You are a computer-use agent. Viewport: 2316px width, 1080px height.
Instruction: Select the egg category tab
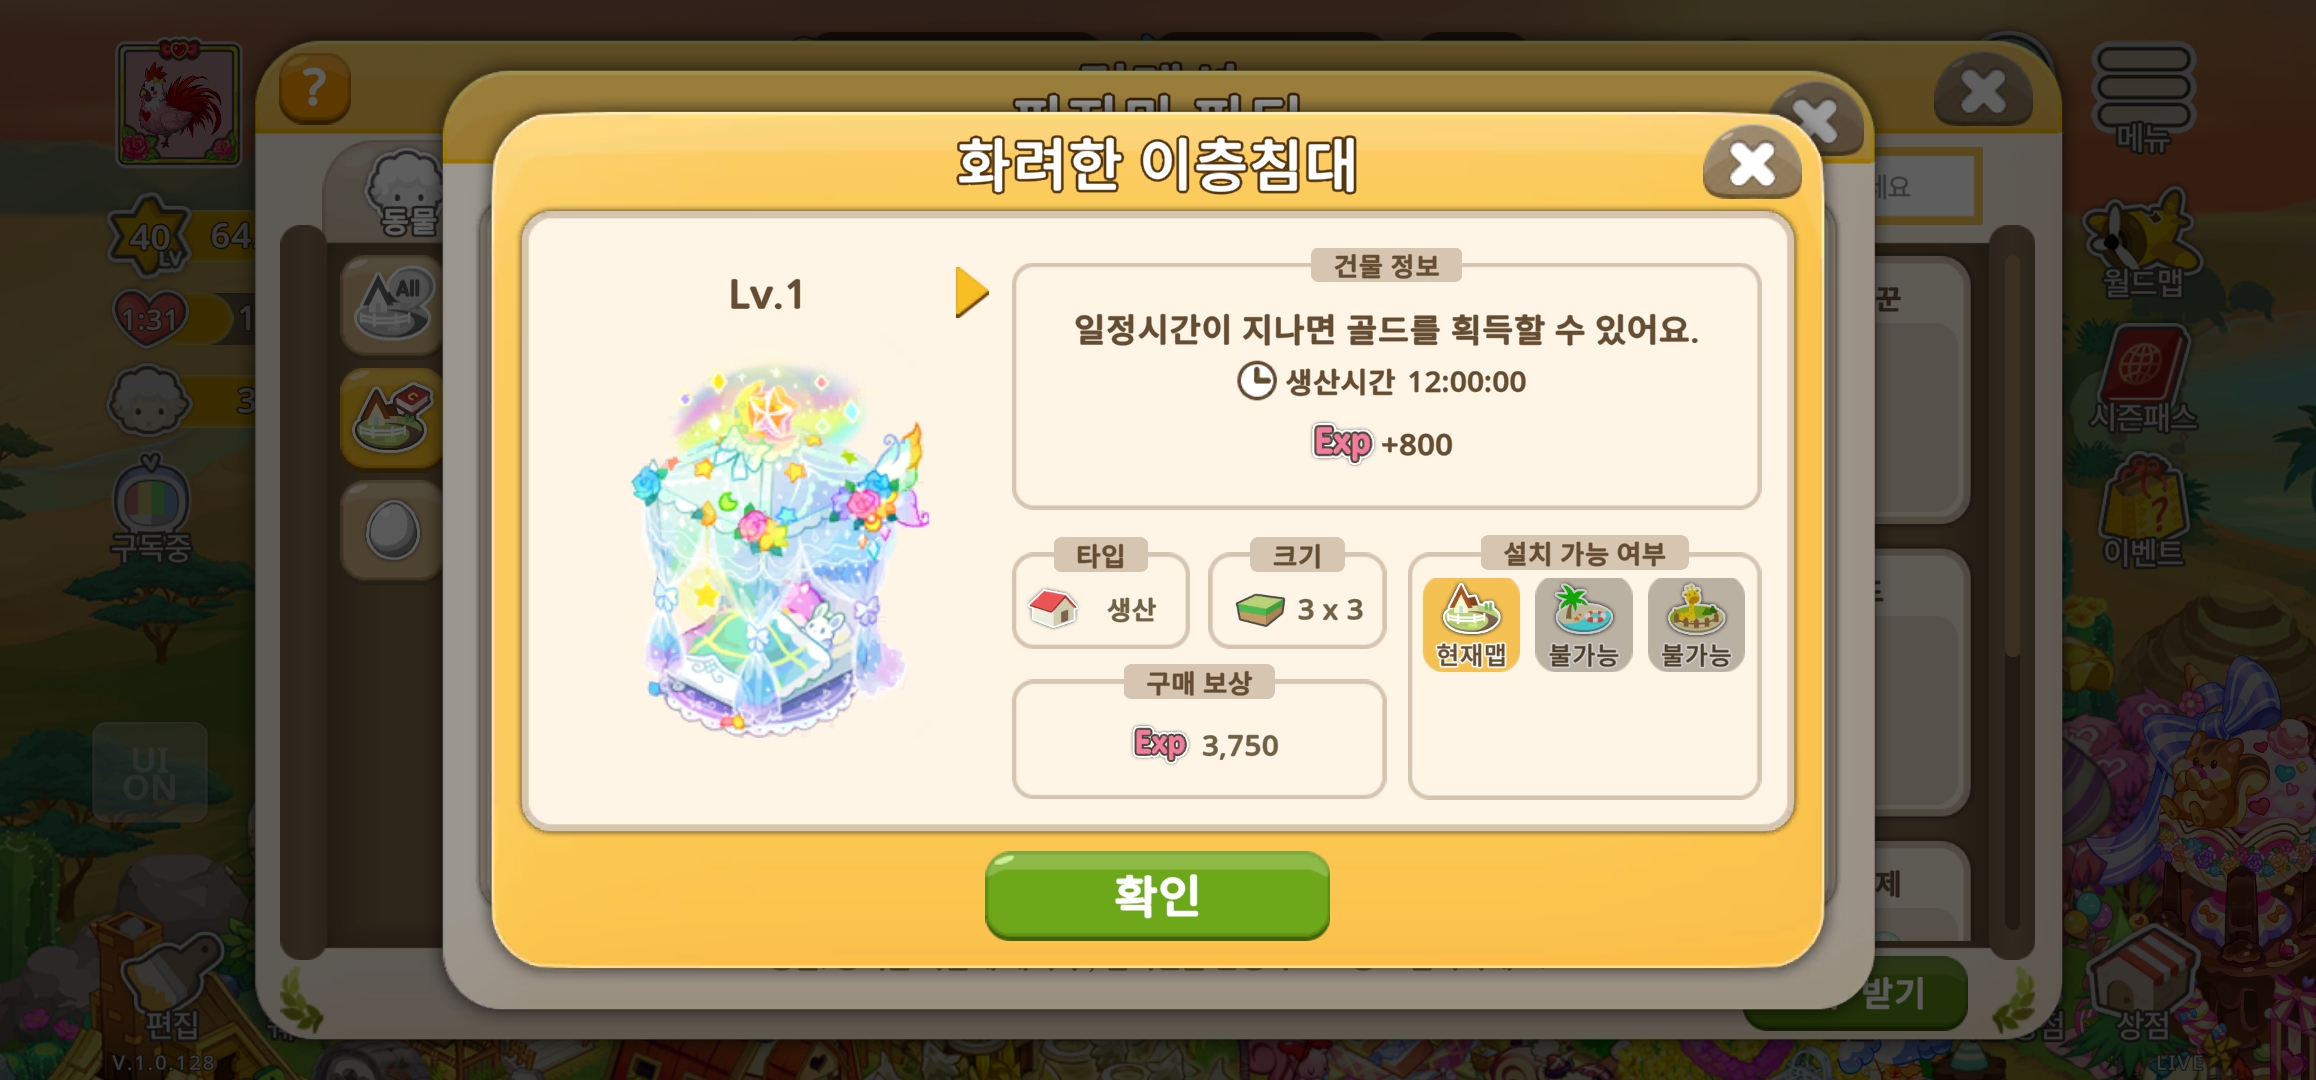tap(392, 530)
